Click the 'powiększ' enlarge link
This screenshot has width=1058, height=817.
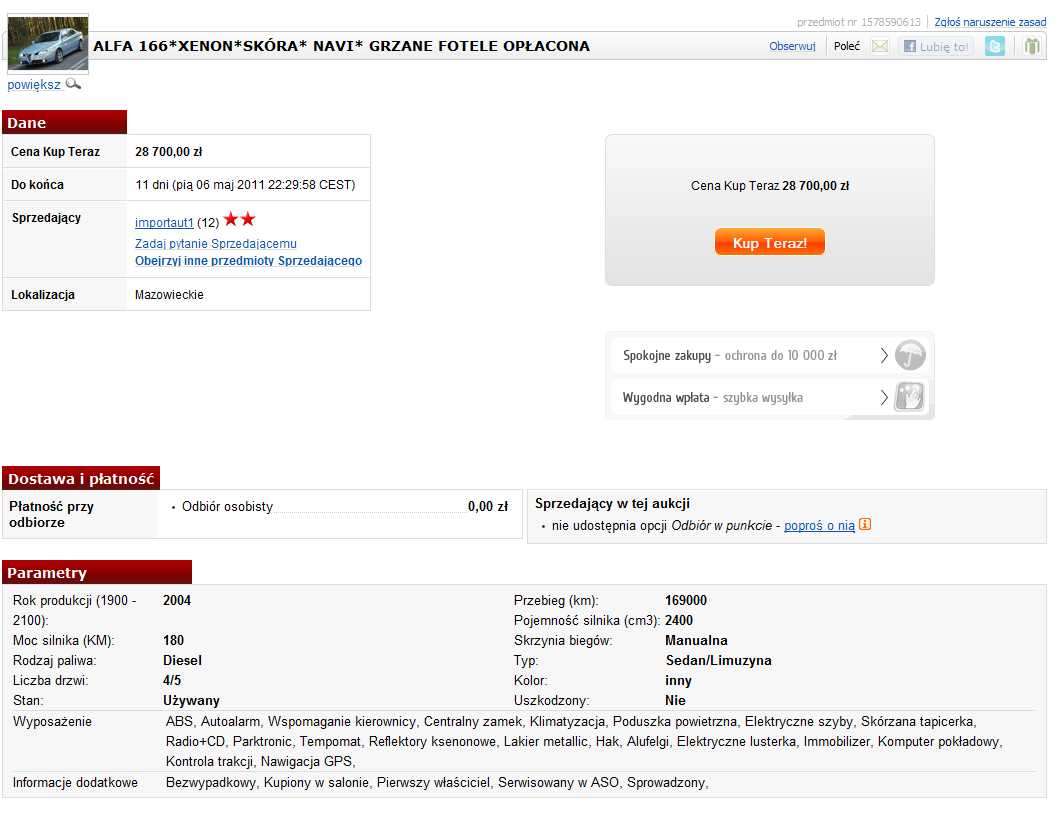[x=34, y=84]
